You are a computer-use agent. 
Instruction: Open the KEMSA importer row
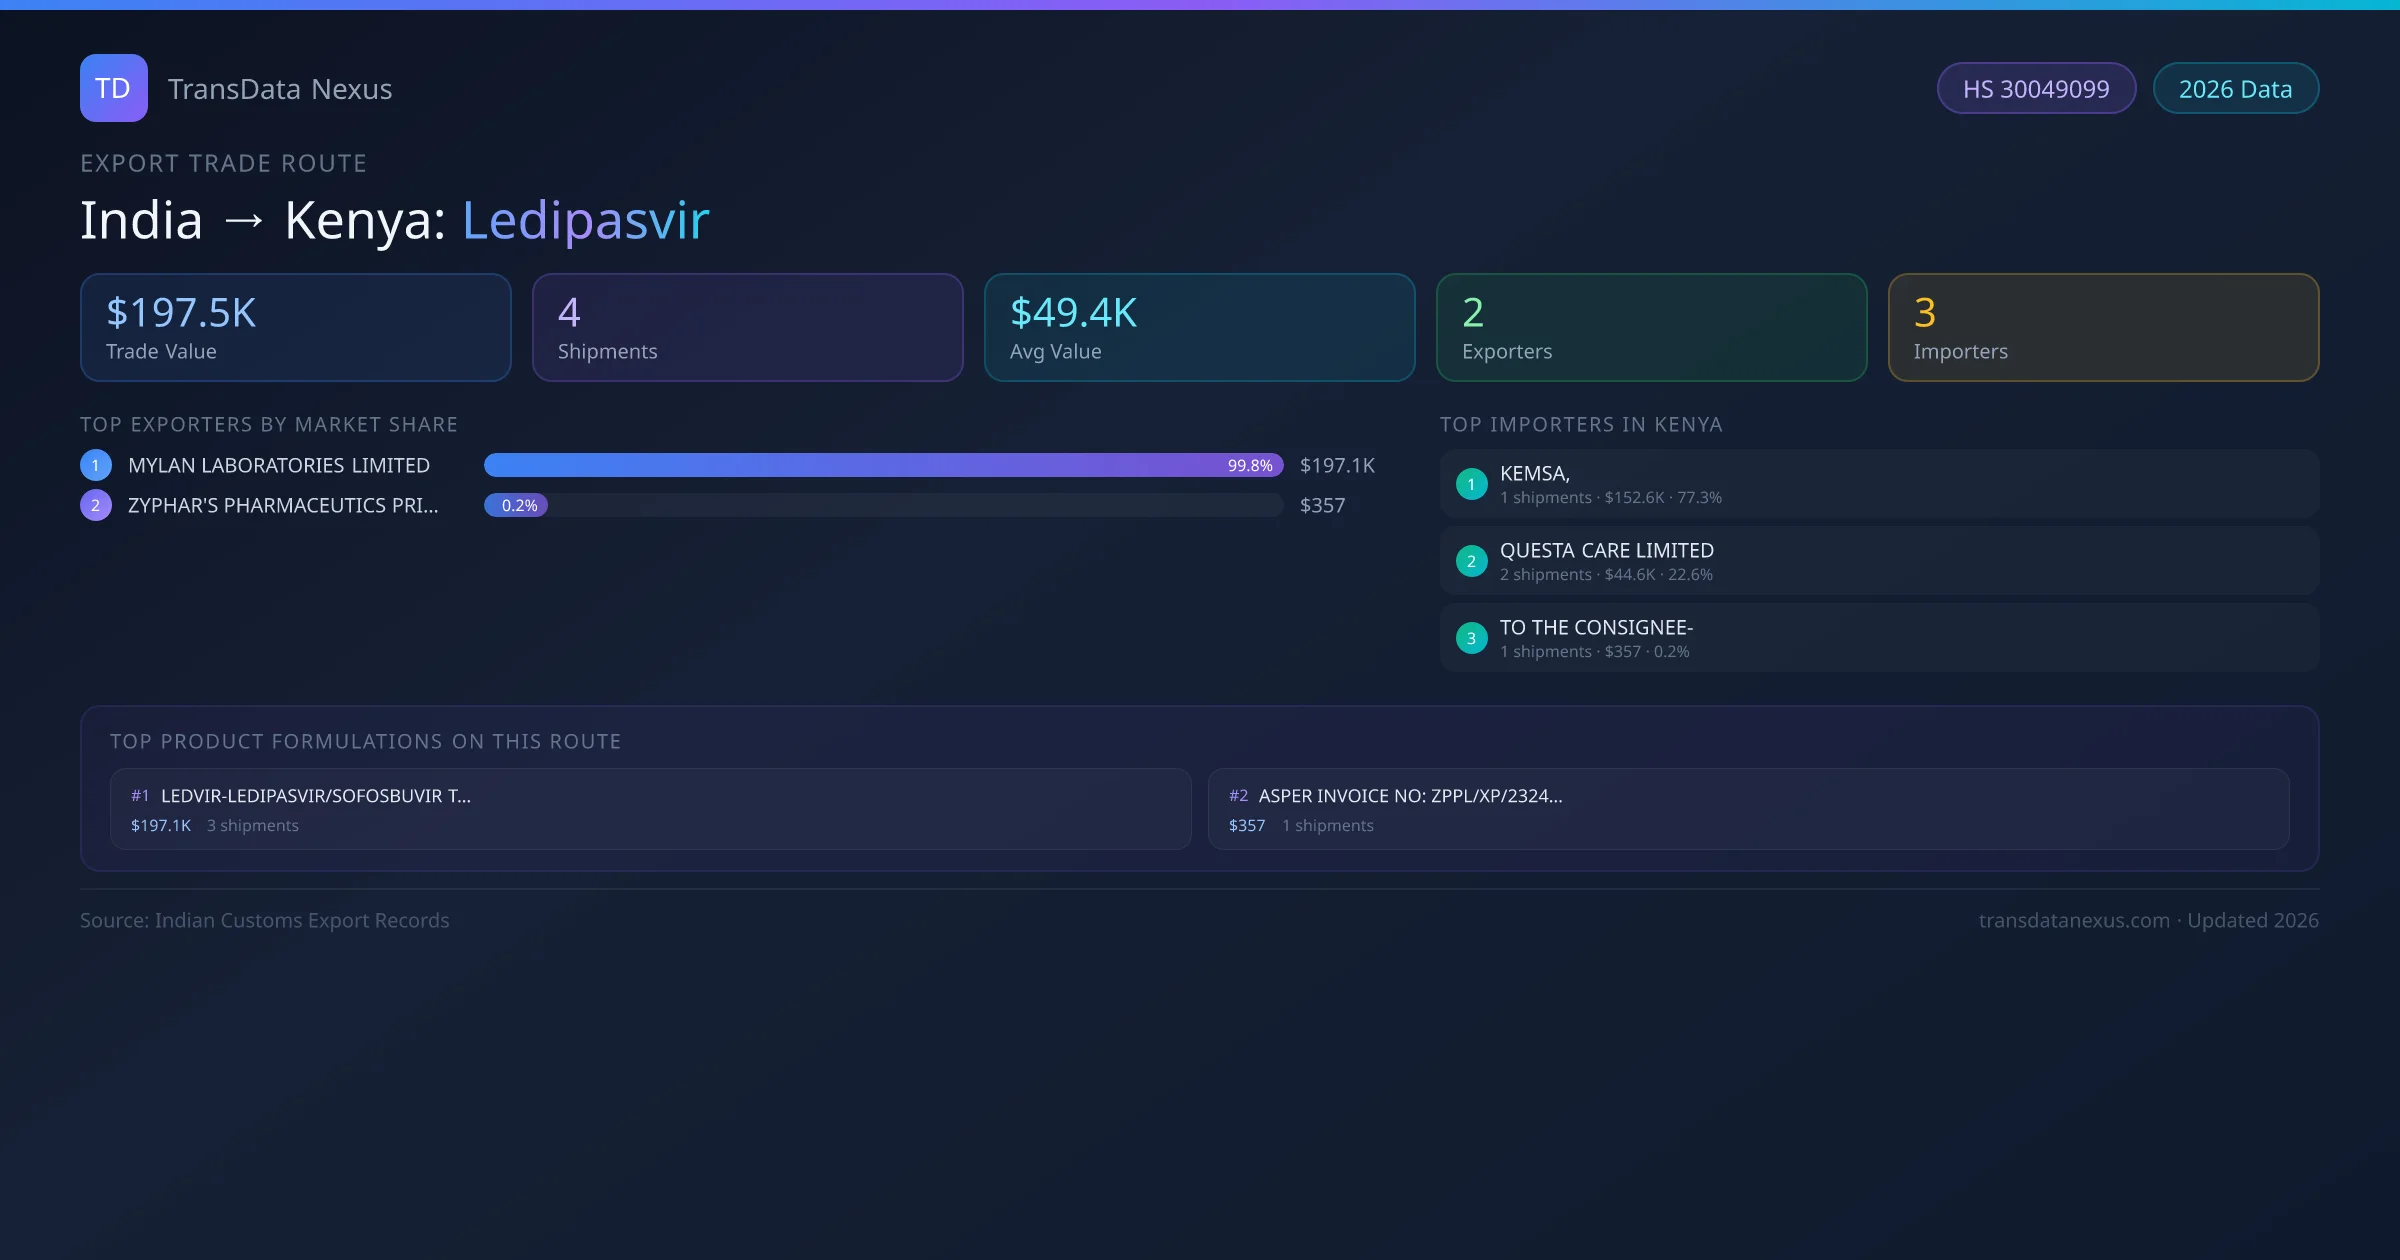click(x=1878, y=484)
